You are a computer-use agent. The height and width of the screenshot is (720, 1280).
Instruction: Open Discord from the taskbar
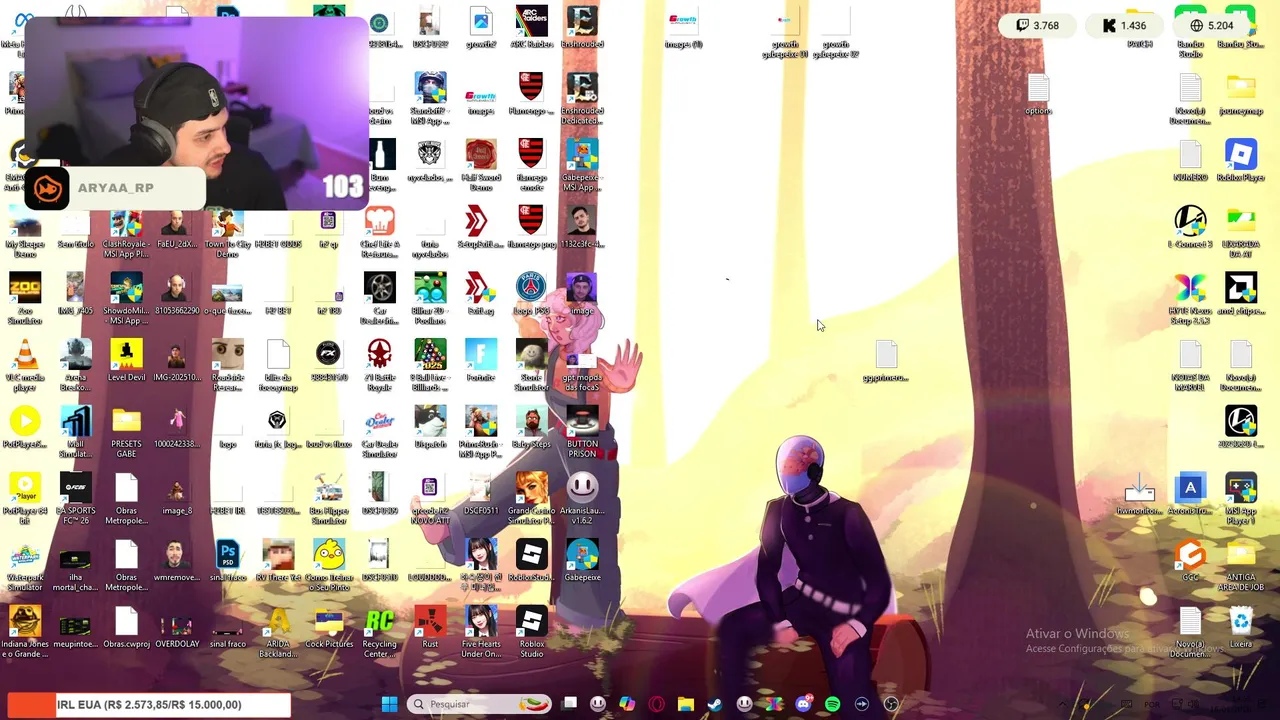[803, 704]
